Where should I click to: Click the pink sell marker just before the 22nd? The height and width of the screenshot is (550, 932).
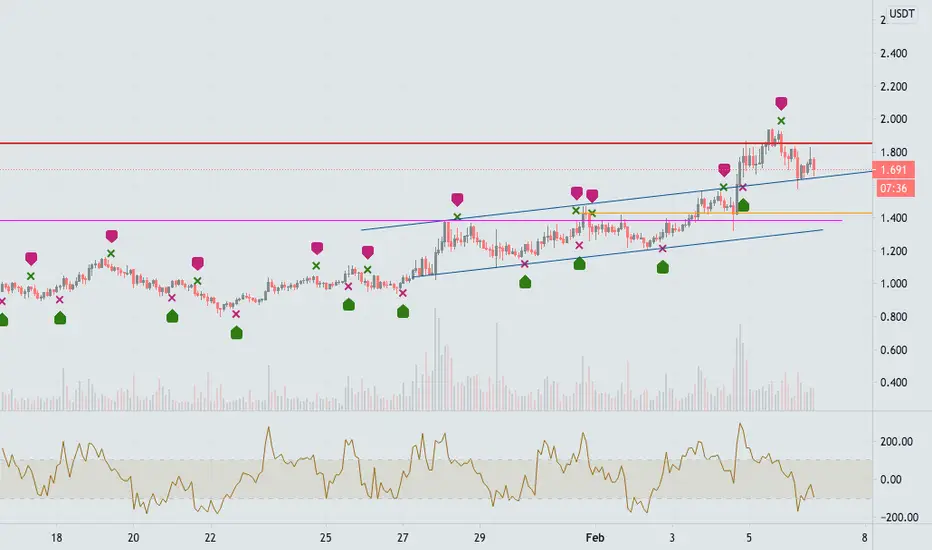click(x=197, y=263)
